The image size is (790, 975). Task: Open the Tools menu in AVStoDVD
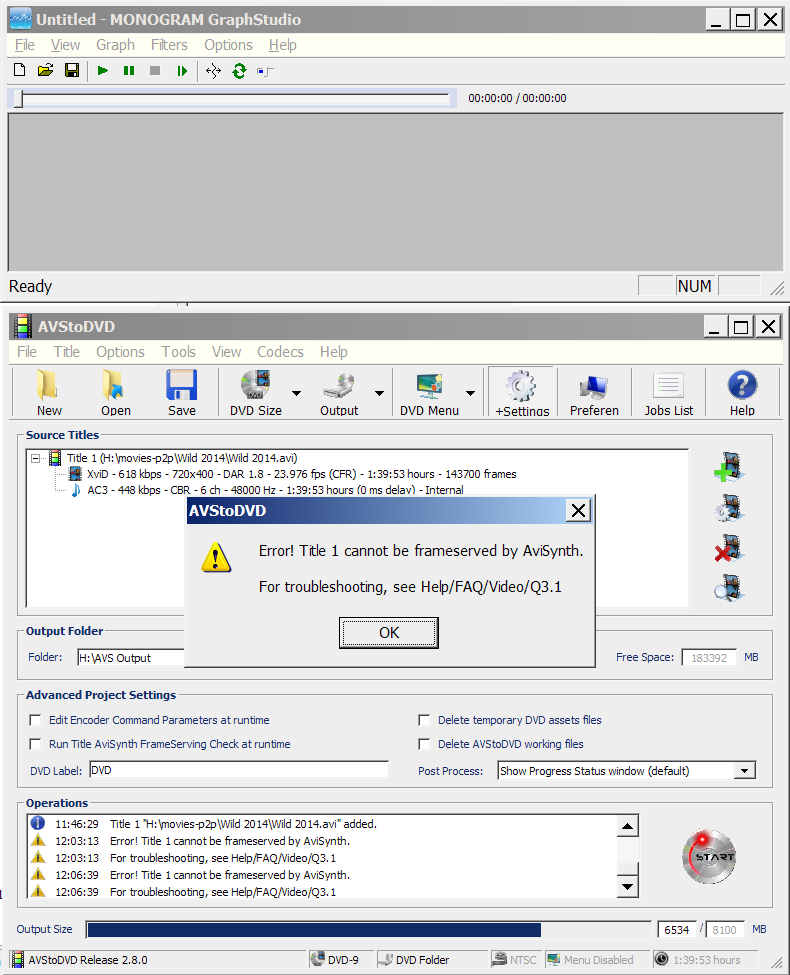tap(179, 352)
